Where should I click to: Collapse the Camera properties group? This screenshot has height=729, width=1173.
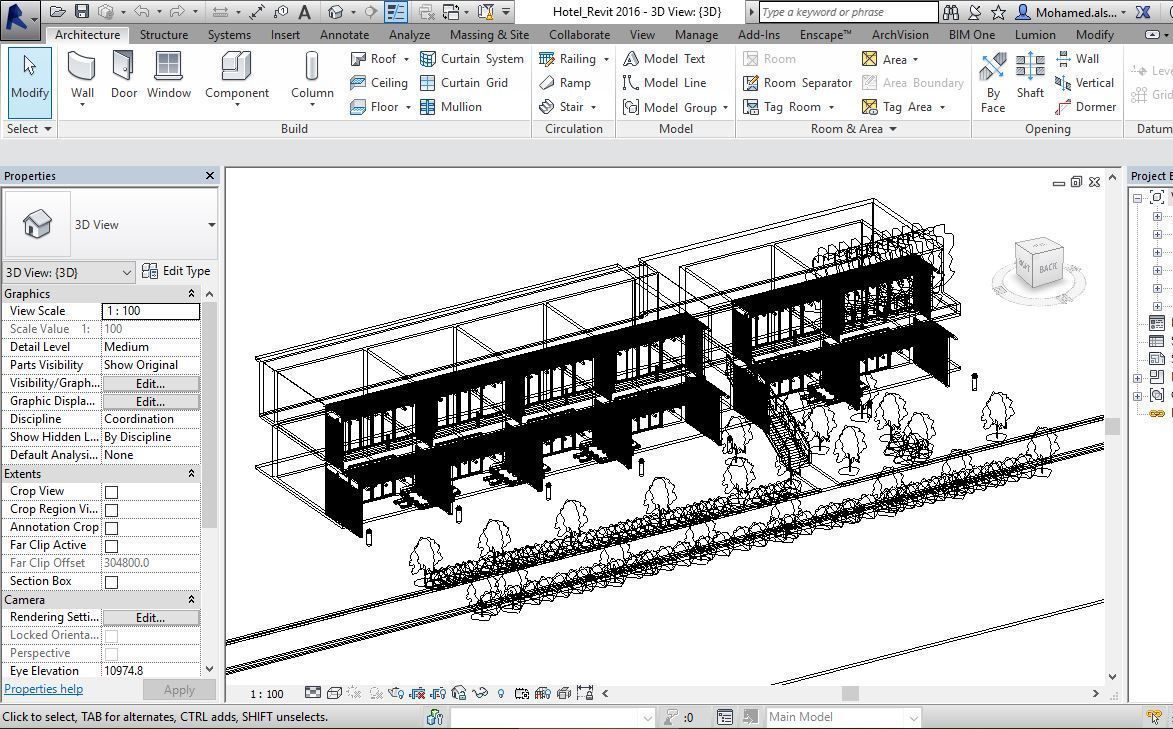point(191,600)
